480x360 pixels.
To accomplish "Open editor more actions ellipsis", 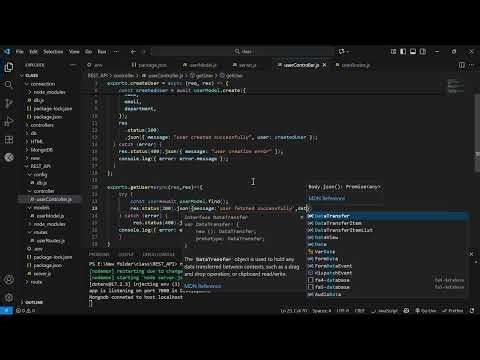I will pyautogui.click(x=471, y=65).
